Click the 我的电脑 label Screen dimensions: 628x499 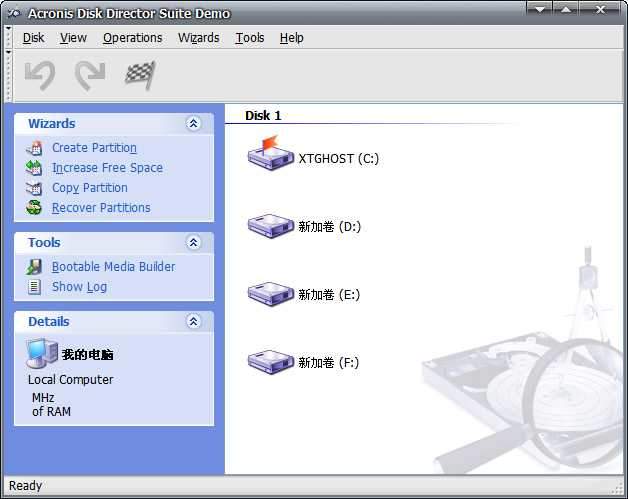tap(87, 354)
